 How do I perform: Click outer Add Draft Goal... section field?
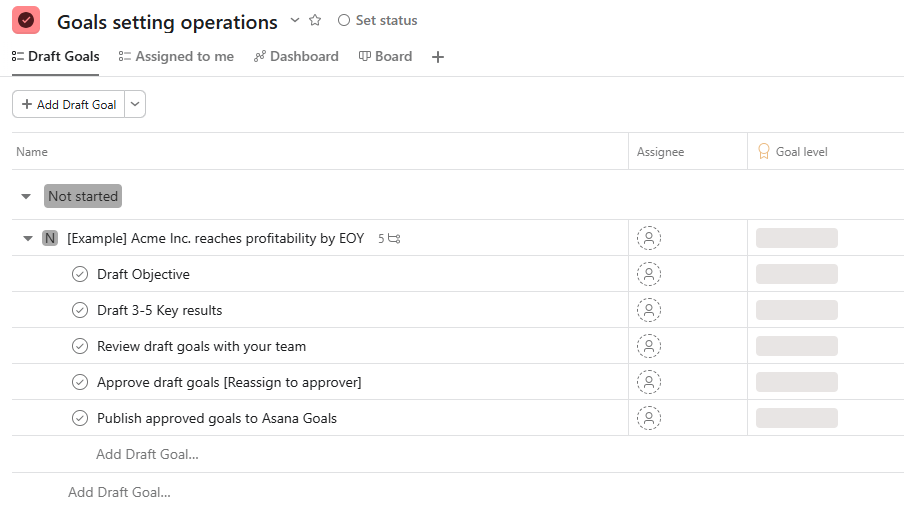click(119, 492)
